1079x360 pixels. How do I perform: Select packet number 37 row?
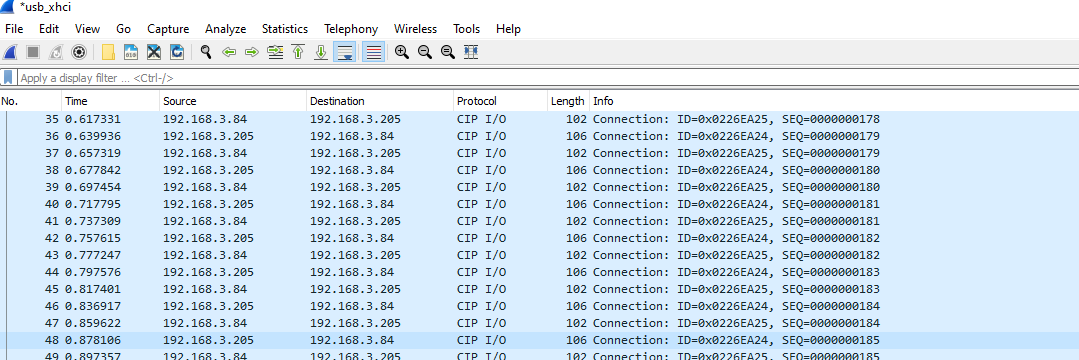pos(540,153)
